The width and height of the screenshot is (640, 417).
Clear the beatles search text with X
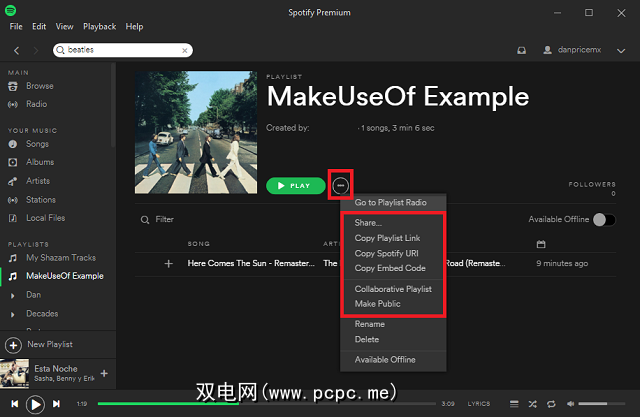point(185,50)
